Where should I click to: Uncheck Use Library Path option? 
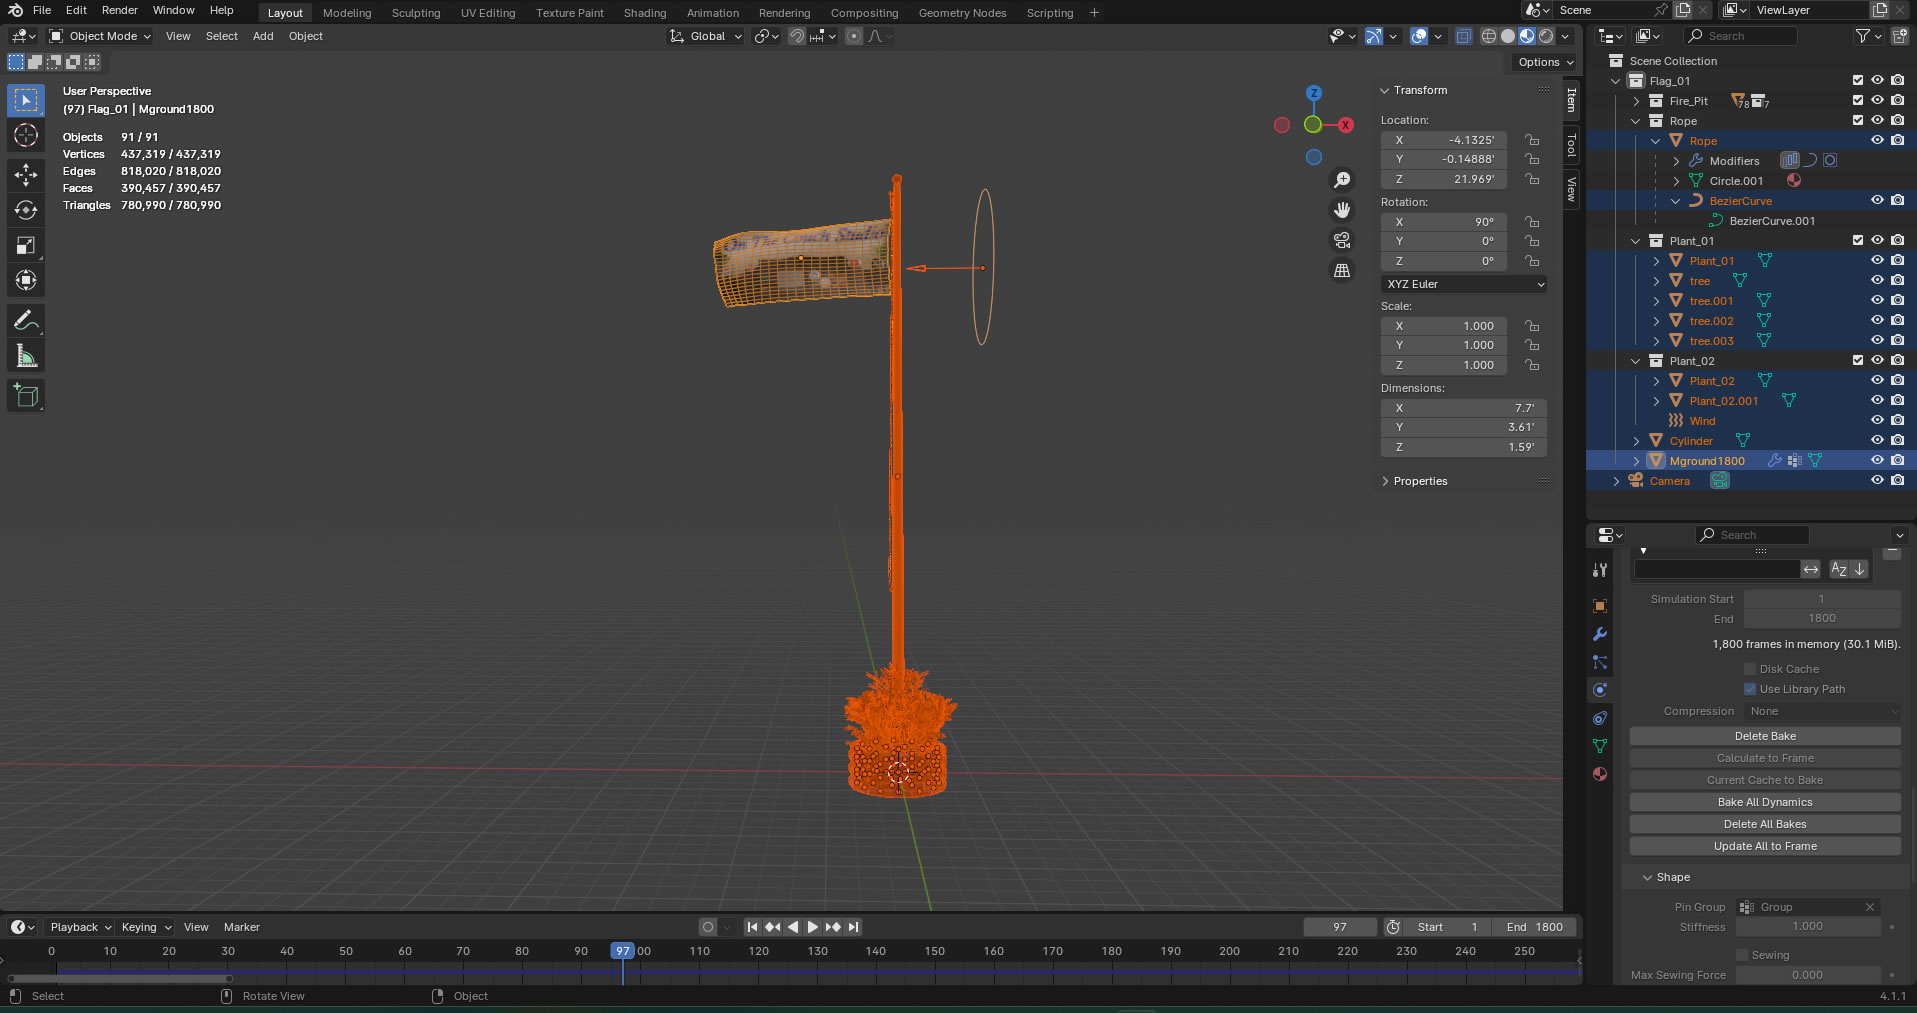(1750, 689)
